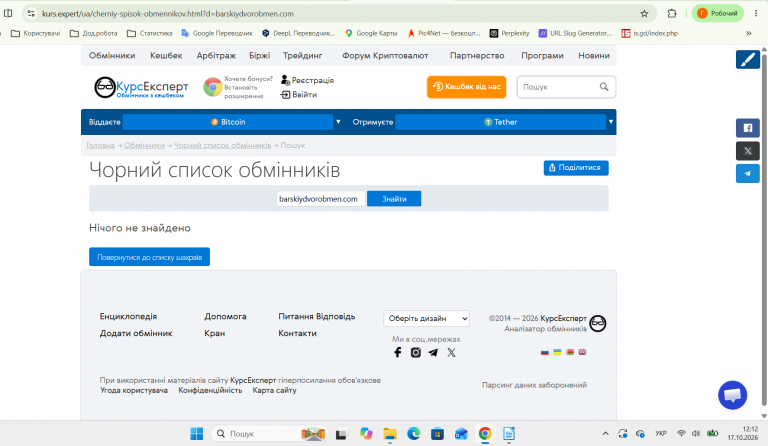The height and width of the screenshot is (446, 768).
Task: Show hidden system tray icons
Action: (x=605, y=434)
